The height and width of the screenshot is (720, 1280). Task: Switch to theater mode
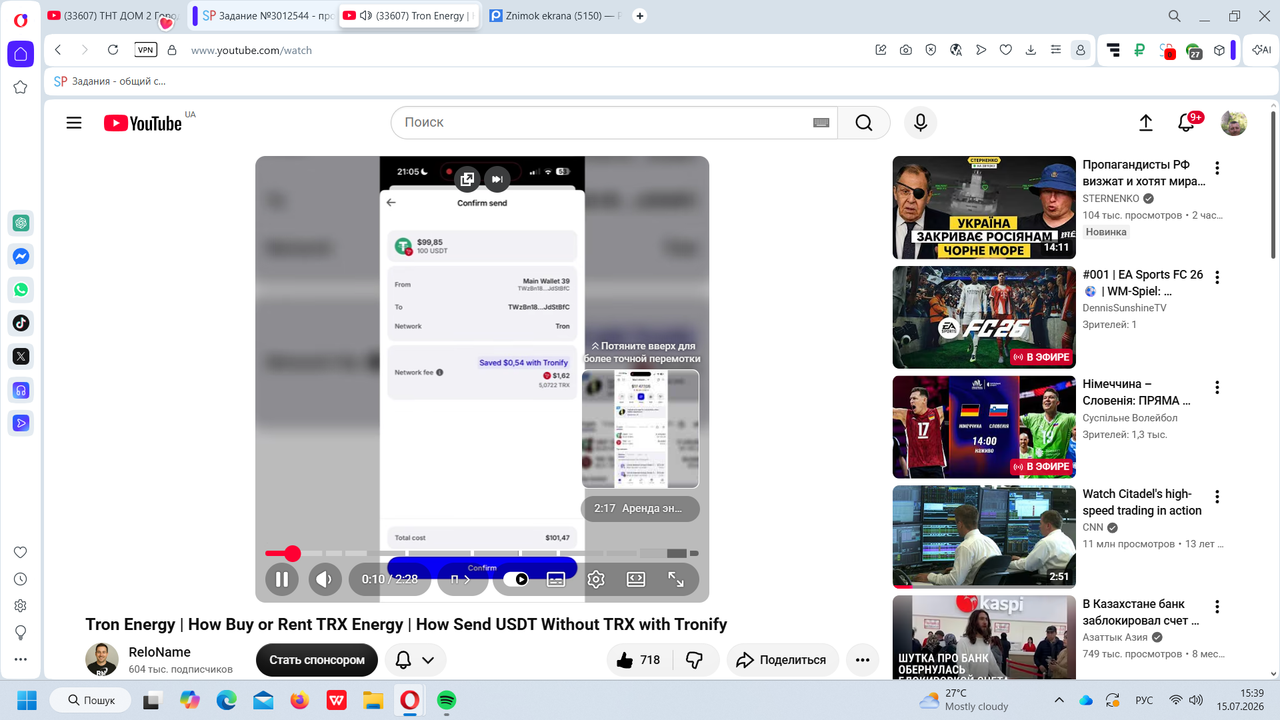tap(636, 579)
